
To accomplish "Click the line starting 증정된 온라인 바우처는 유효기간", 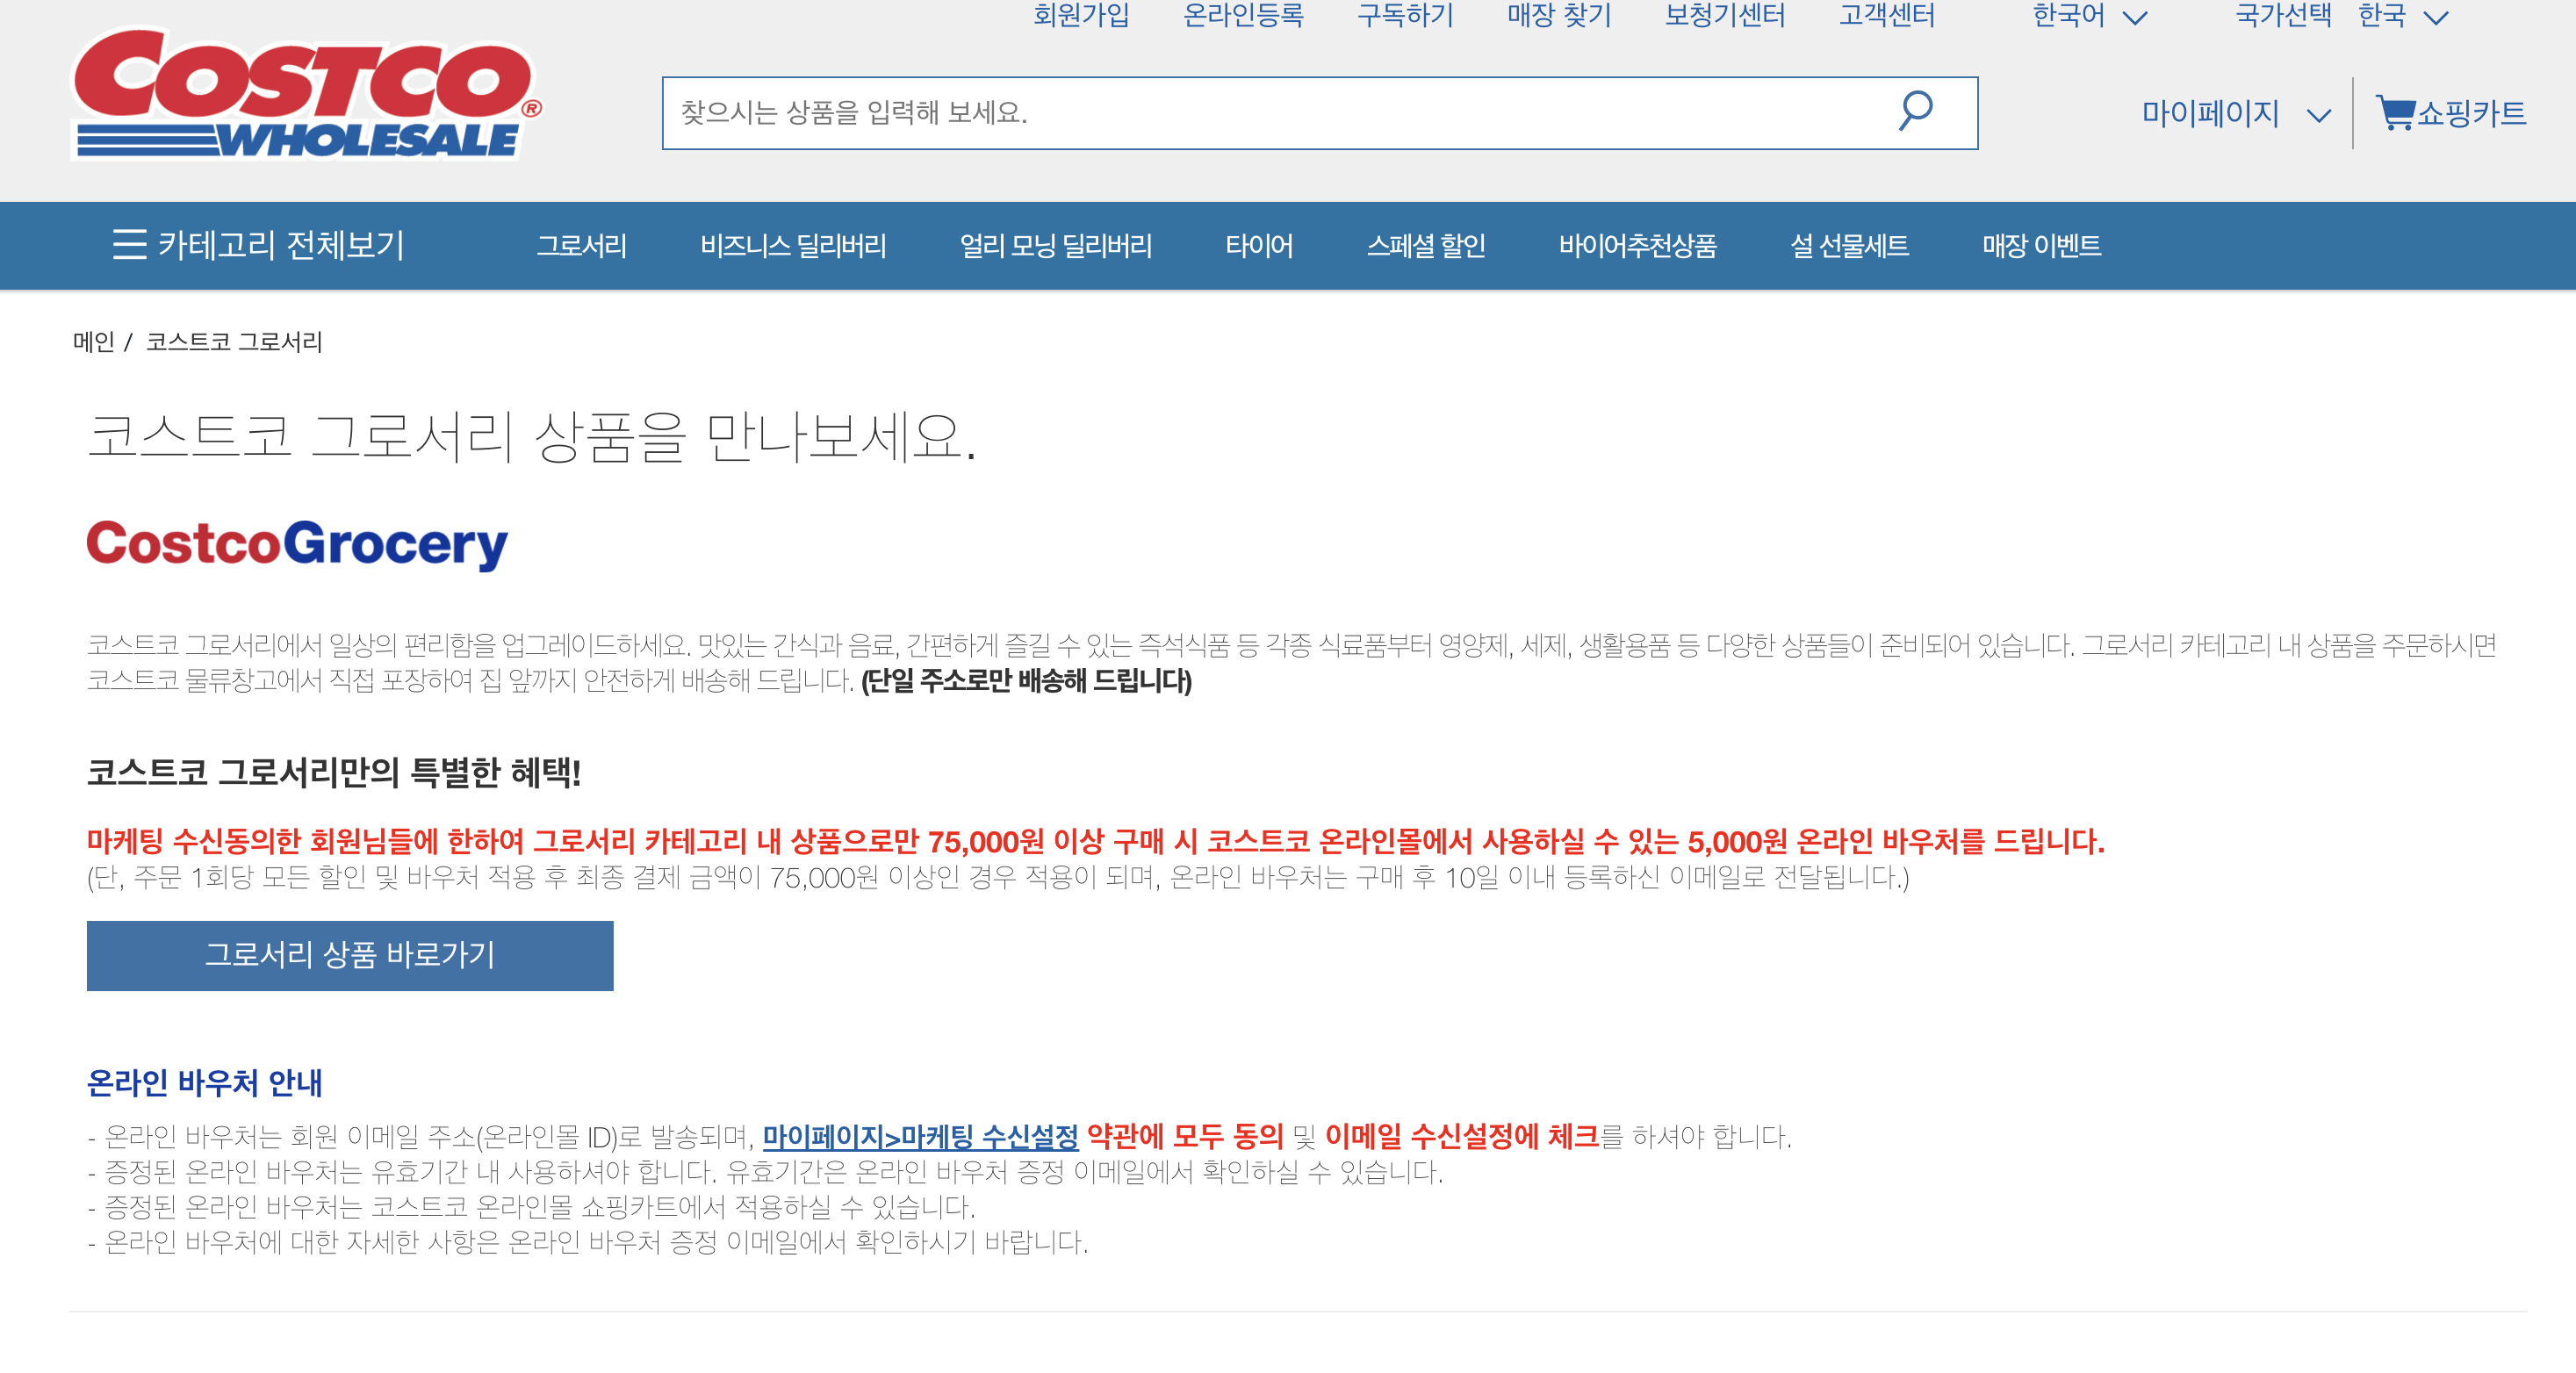I will coord(766,1172).
